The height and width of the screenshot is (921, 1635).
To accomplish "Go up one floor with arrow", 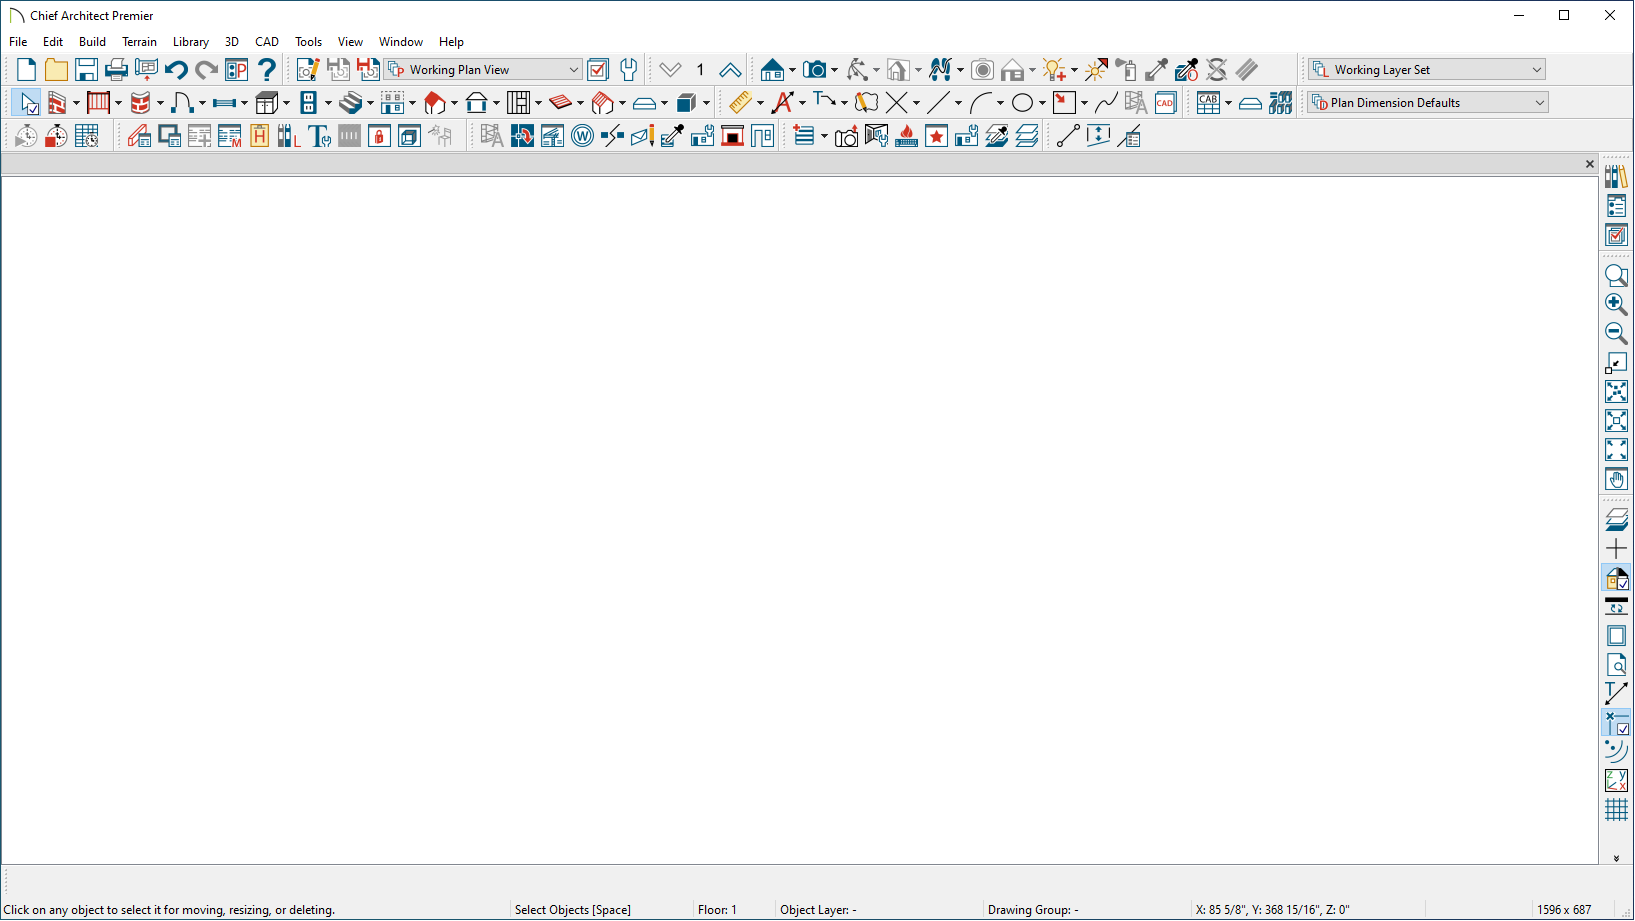I will (x=730, y=70).
